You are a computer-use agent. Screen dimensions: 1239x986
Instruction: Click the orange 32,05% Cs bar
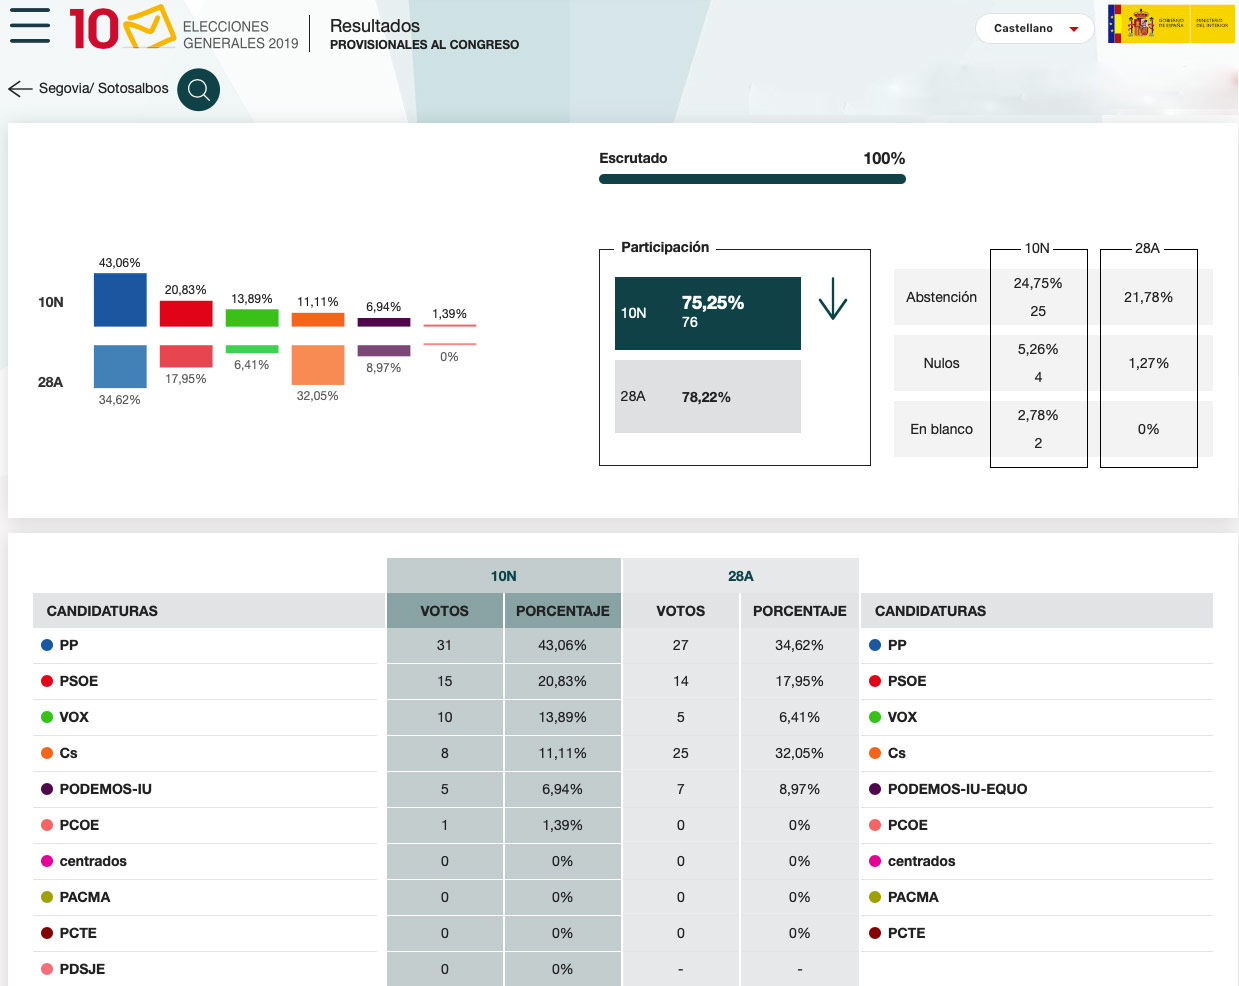[318, 365]
